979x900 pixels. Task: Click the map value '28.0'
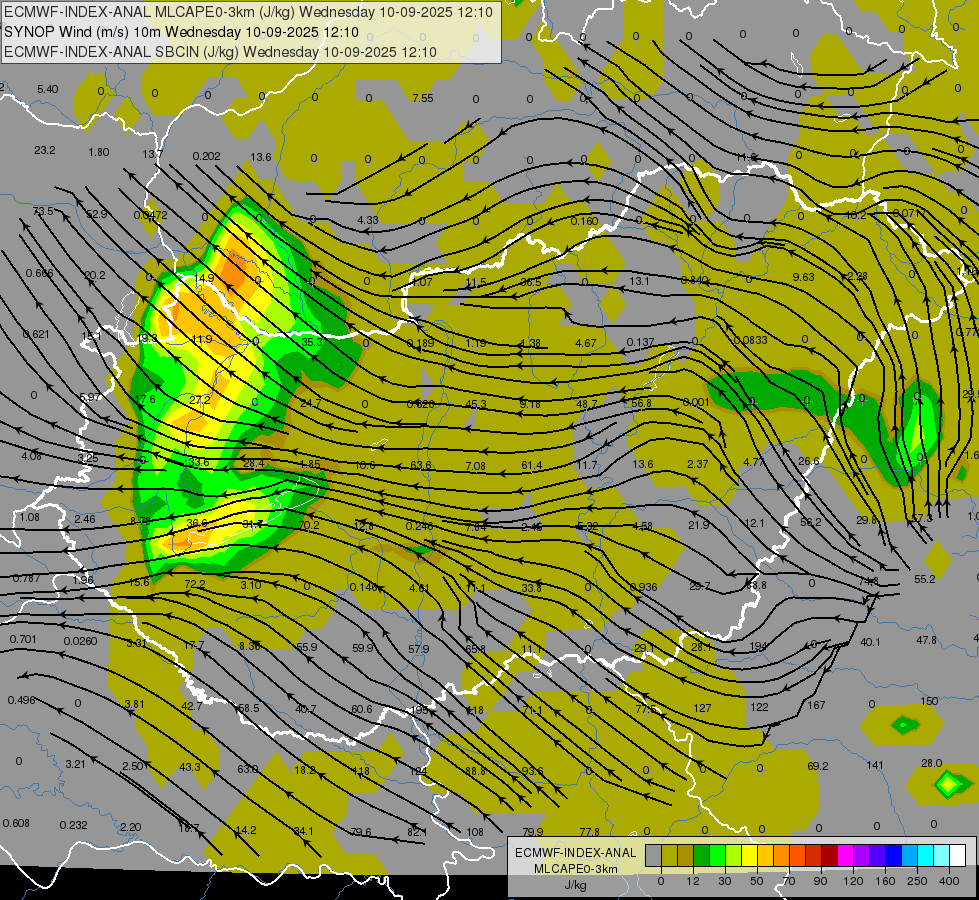[x=932, y=763]
